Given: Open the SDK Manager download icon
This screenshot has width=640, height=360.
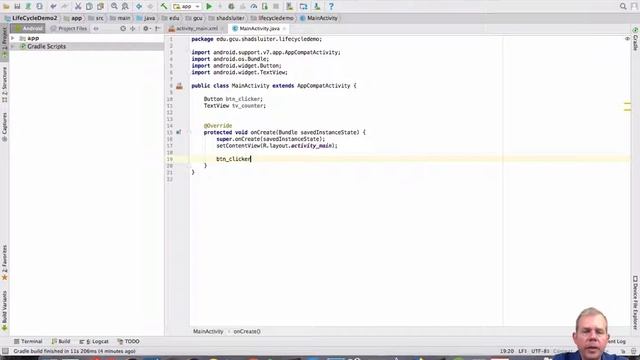Looking at the screenshot, I should [317, 7].
